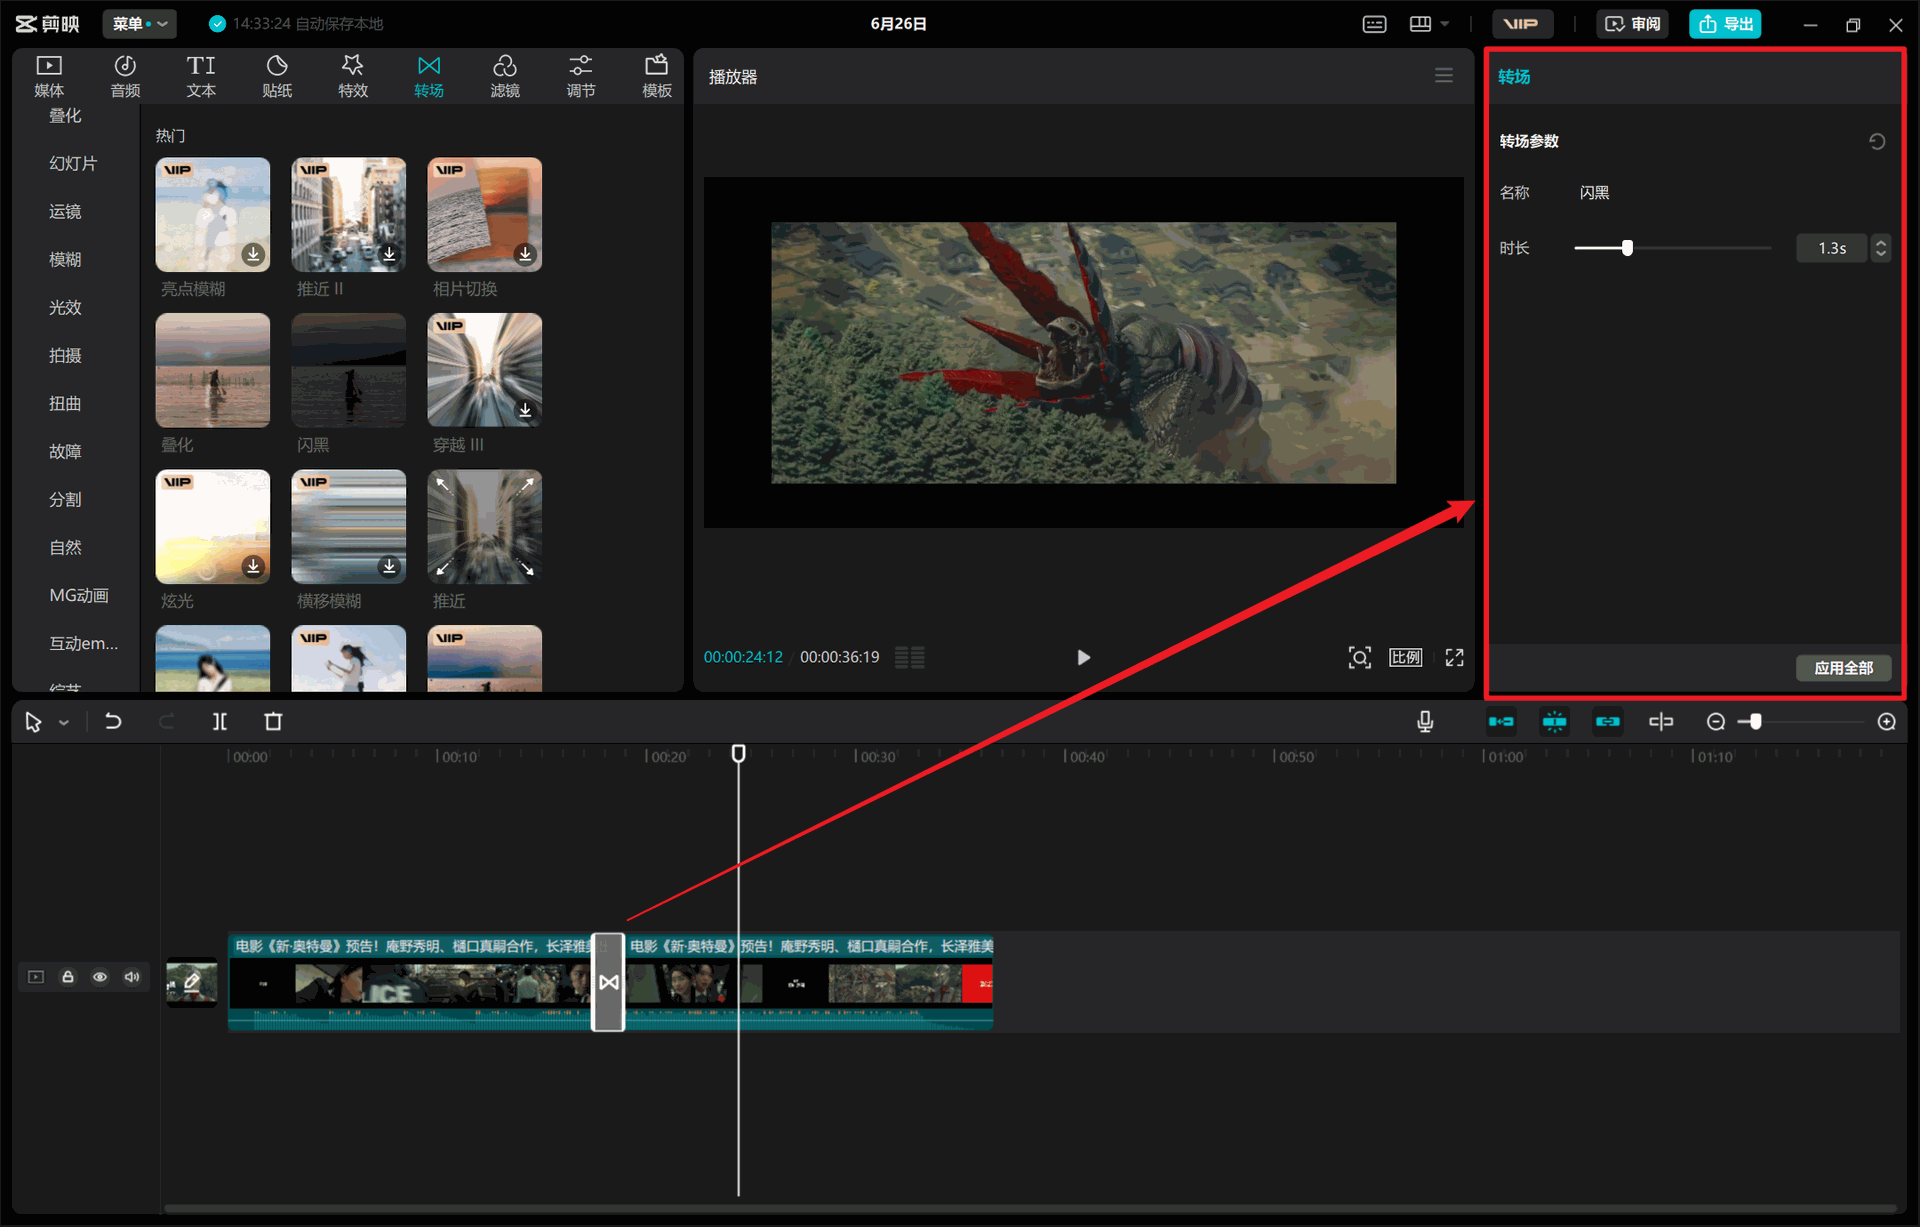Click the 审阅 review button
This screenshot has width=1920, height=1227.
1632,24
